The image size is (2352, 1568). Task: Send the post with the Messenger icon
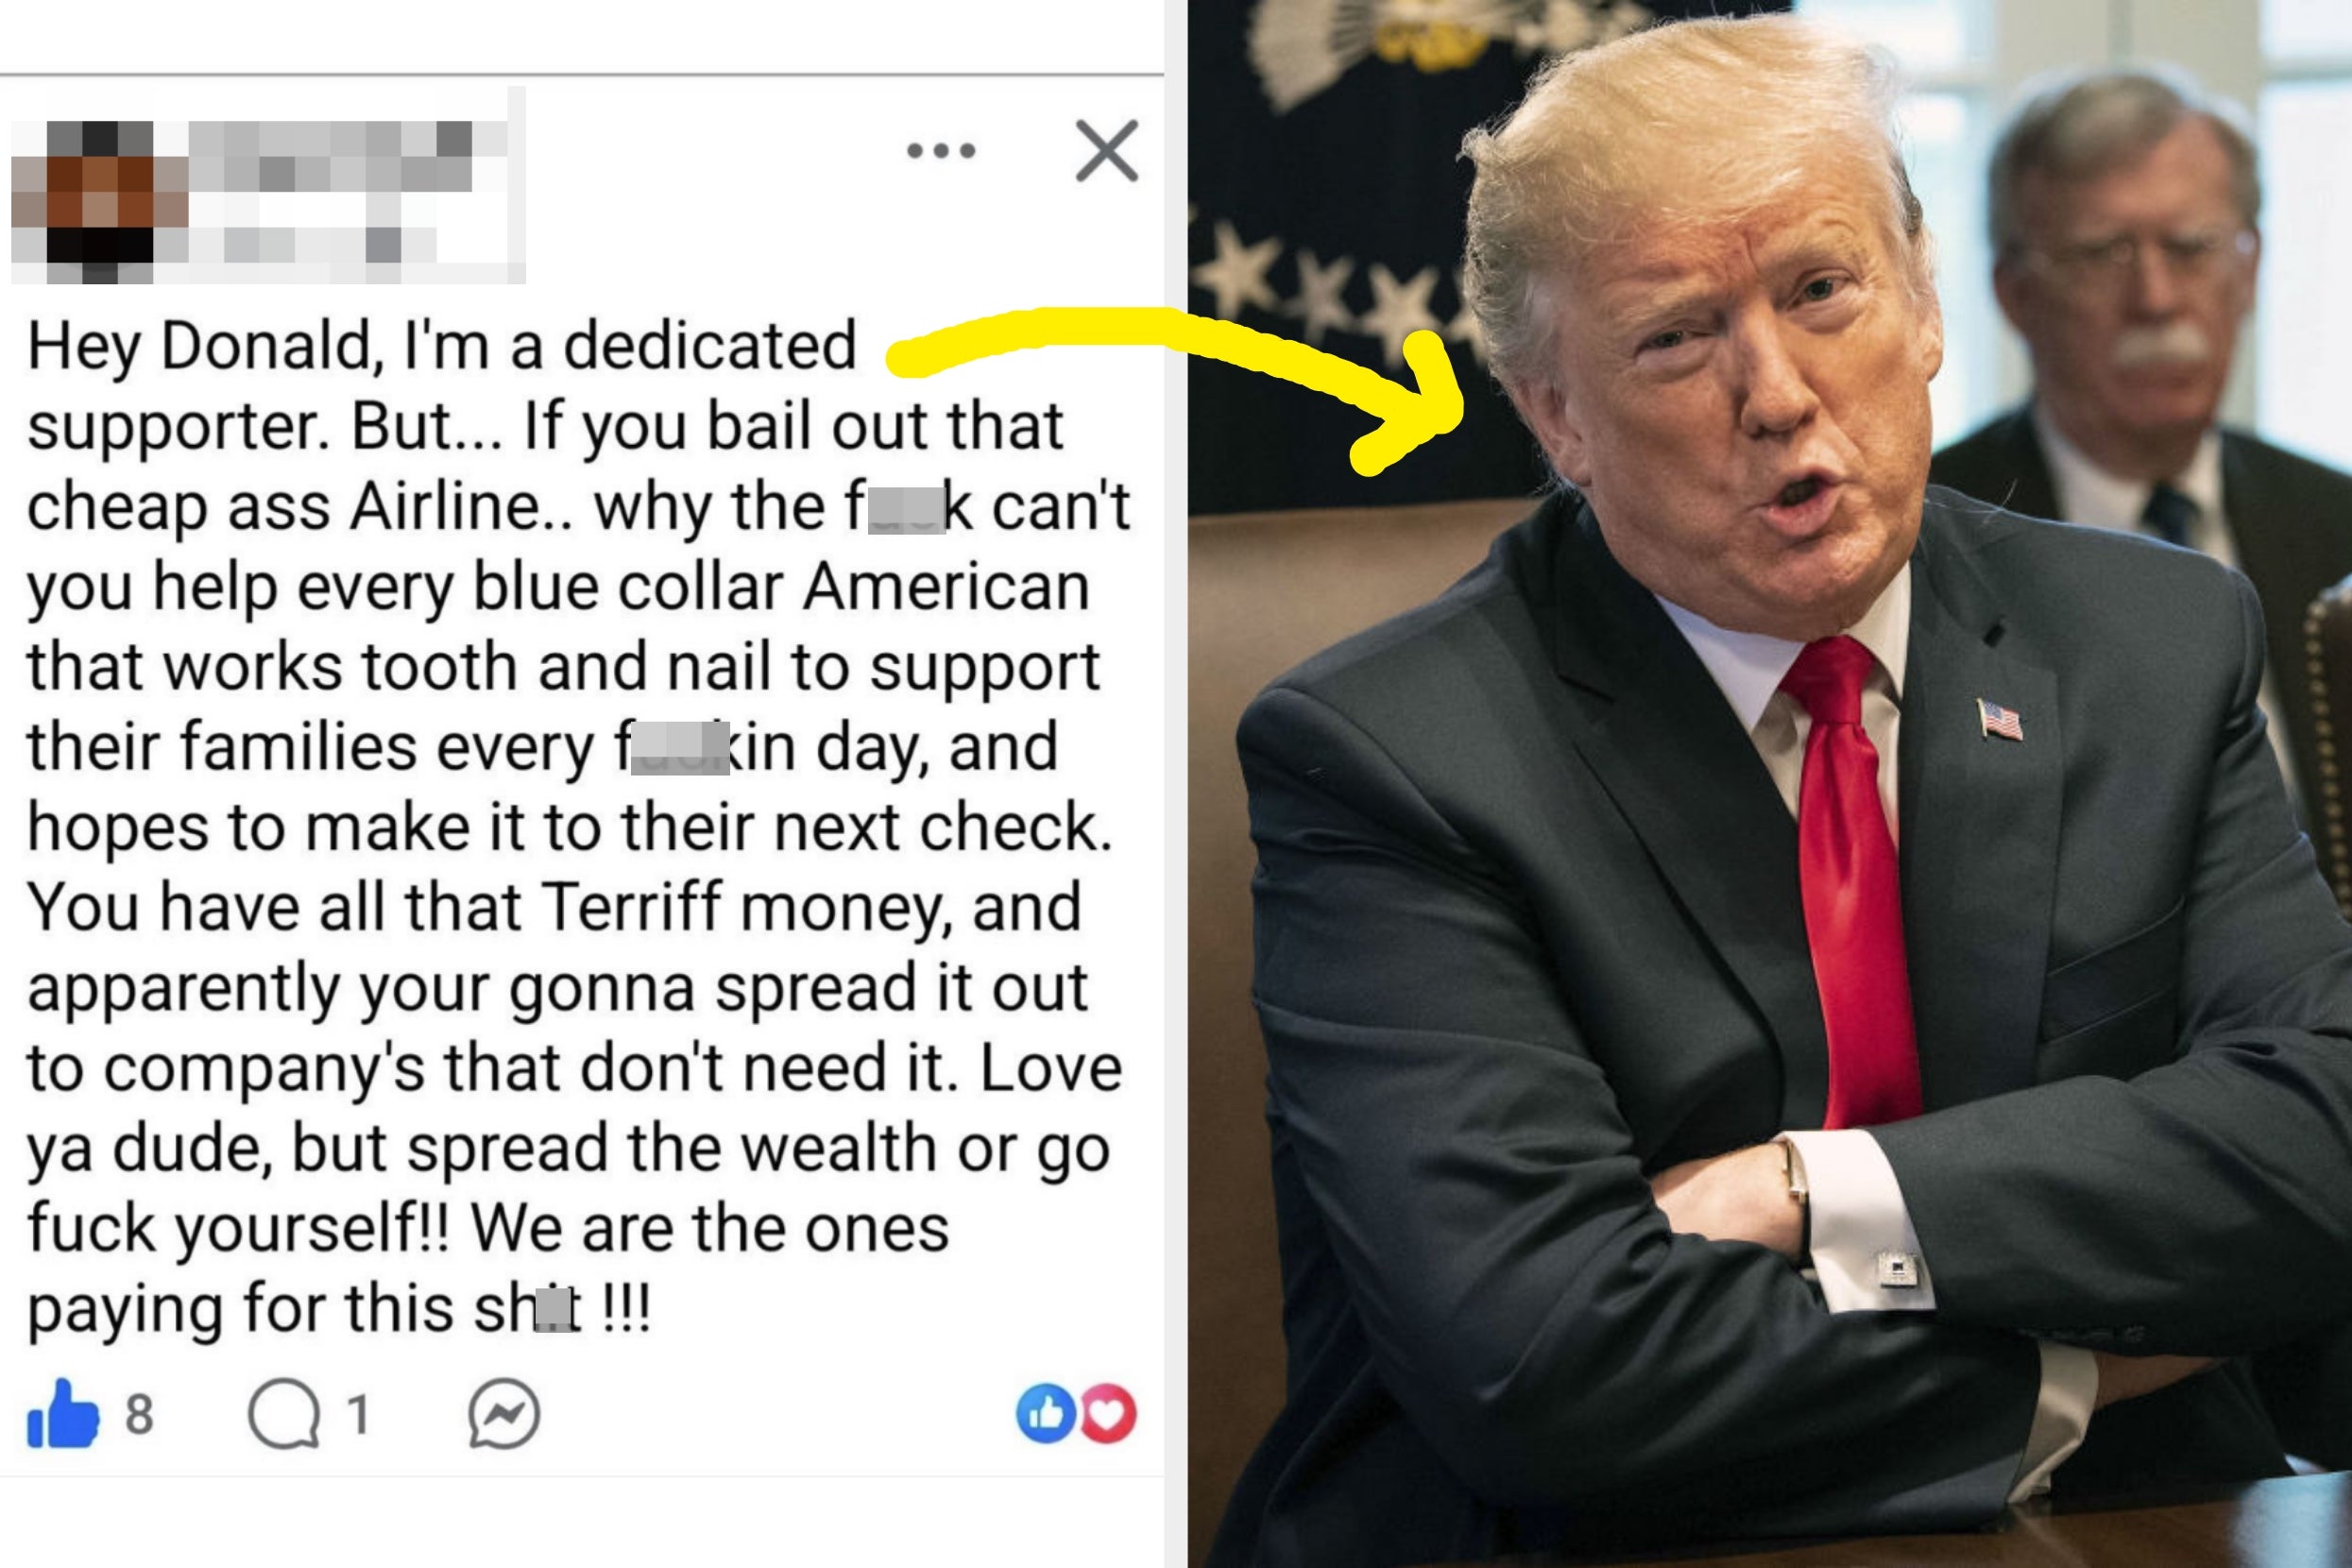coord(504,1414)
